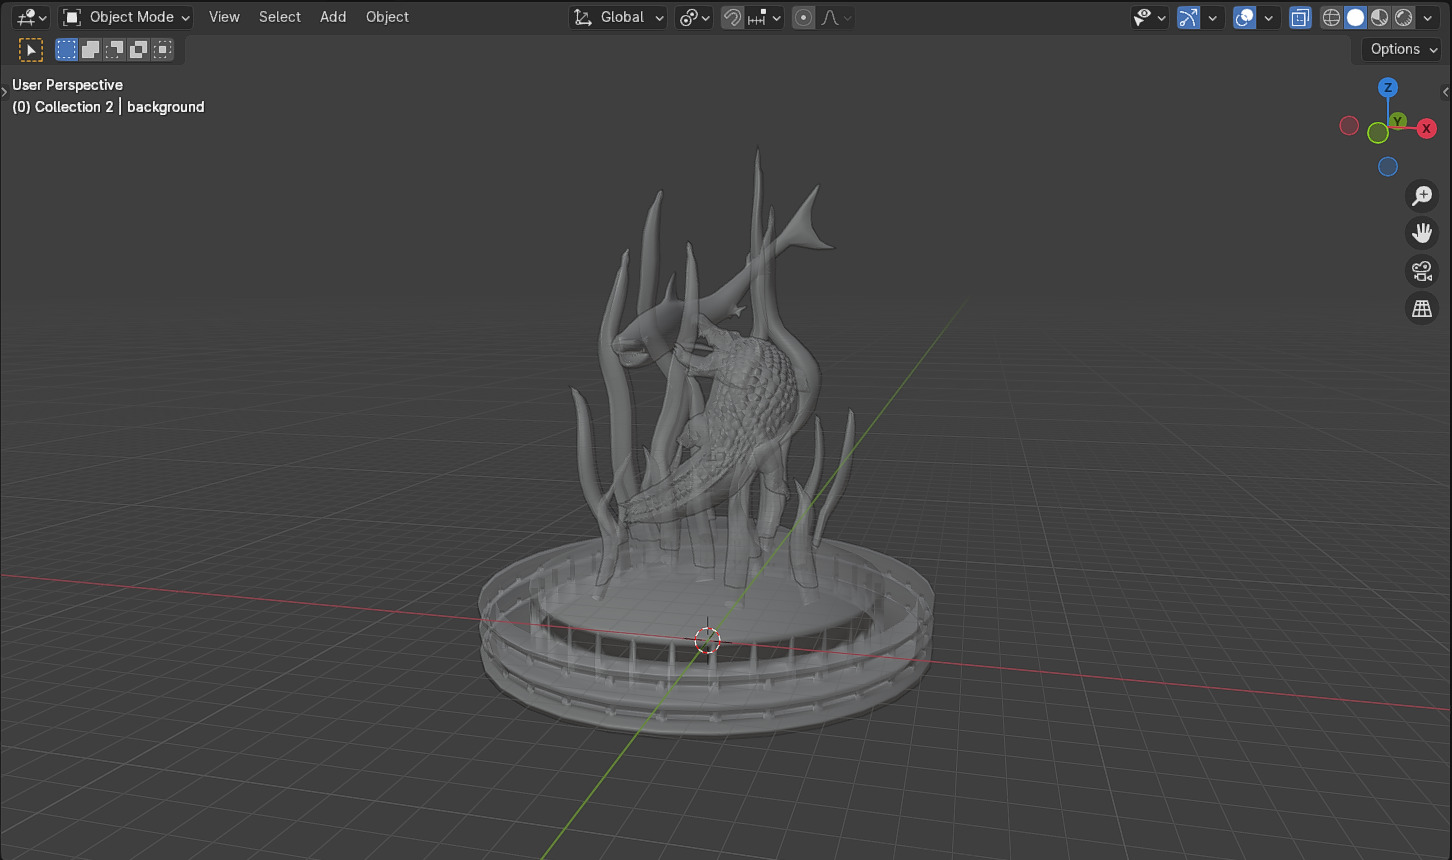The width and height of the screenshot is (1452, 860).
Task: Toggle proportional editing
Action: coord(803,17)
